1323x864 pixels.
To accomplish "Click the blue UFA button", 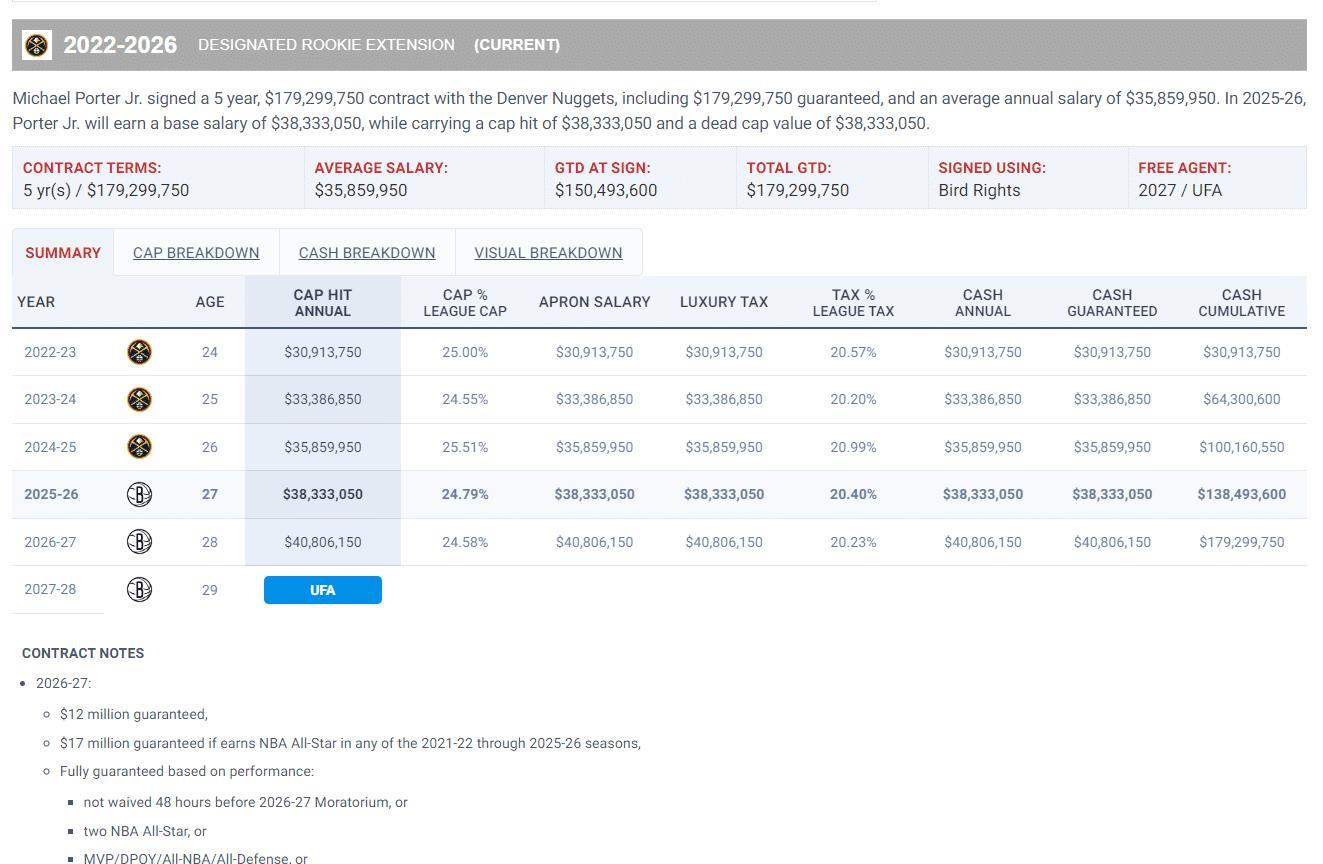I will 322,590.
